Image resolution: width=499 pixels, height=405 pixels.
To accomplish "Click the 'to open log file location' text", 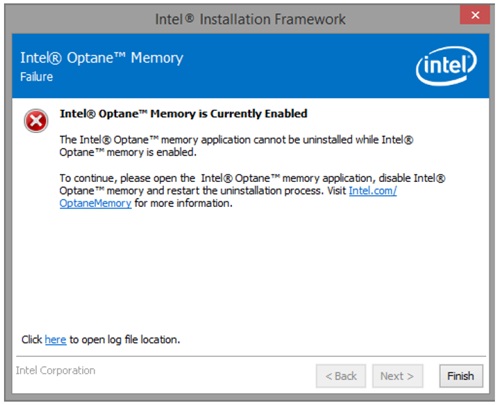I will (125, 340).
